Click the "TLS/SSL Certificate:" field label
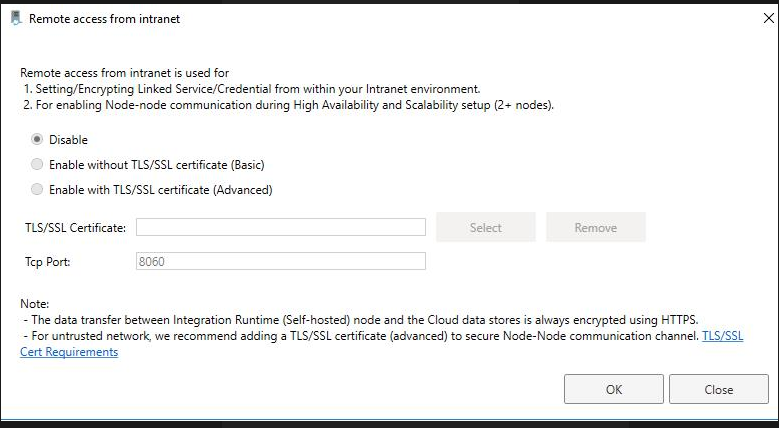The image size is (779, 428). point(75,228)
